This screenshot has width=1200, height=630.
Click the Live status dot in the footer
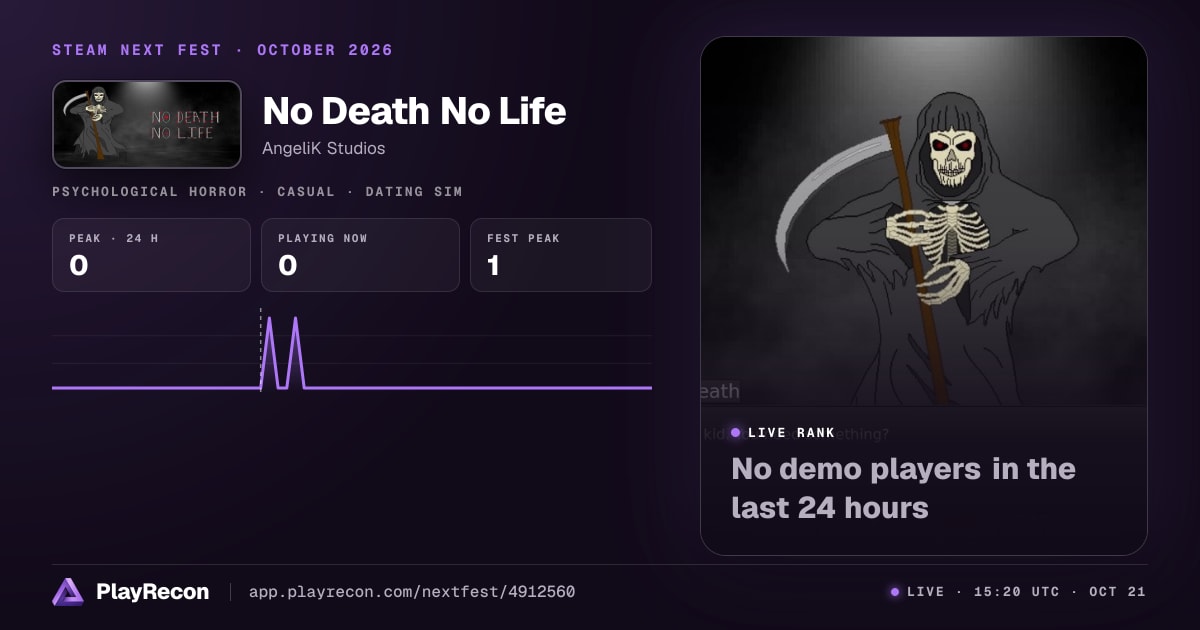(x=895, y=592)
